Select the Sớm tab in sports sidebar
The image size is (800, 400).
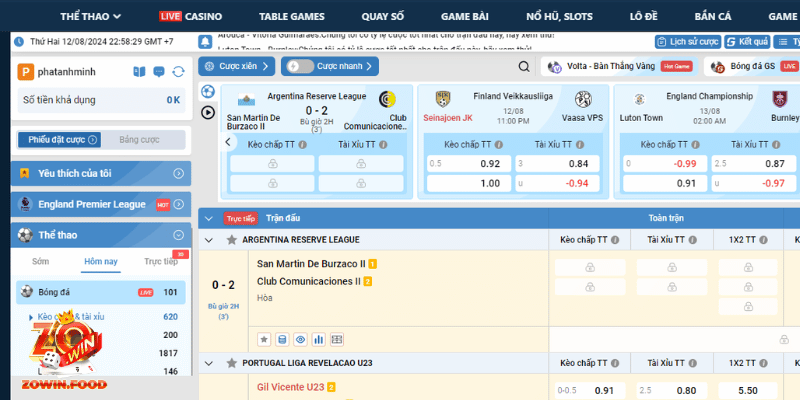(x=40, y=261)
